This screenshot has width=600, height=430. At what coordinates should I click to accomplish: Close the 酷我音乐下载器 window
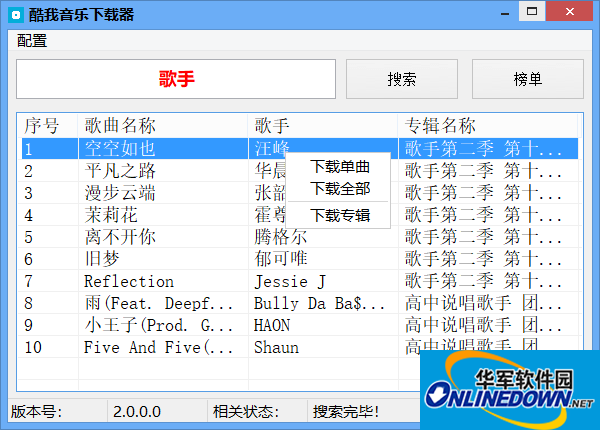(x=569, y=11)
